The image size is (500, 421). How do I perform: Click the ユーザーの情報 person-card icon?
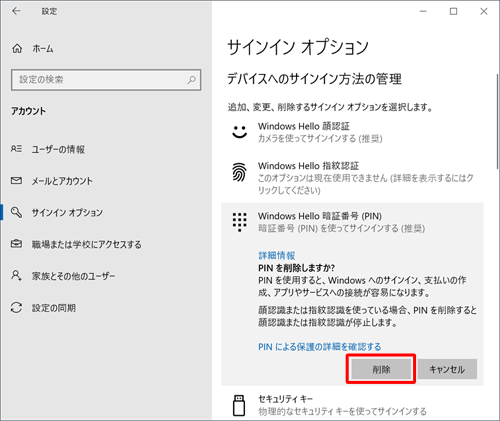[16, 149]
